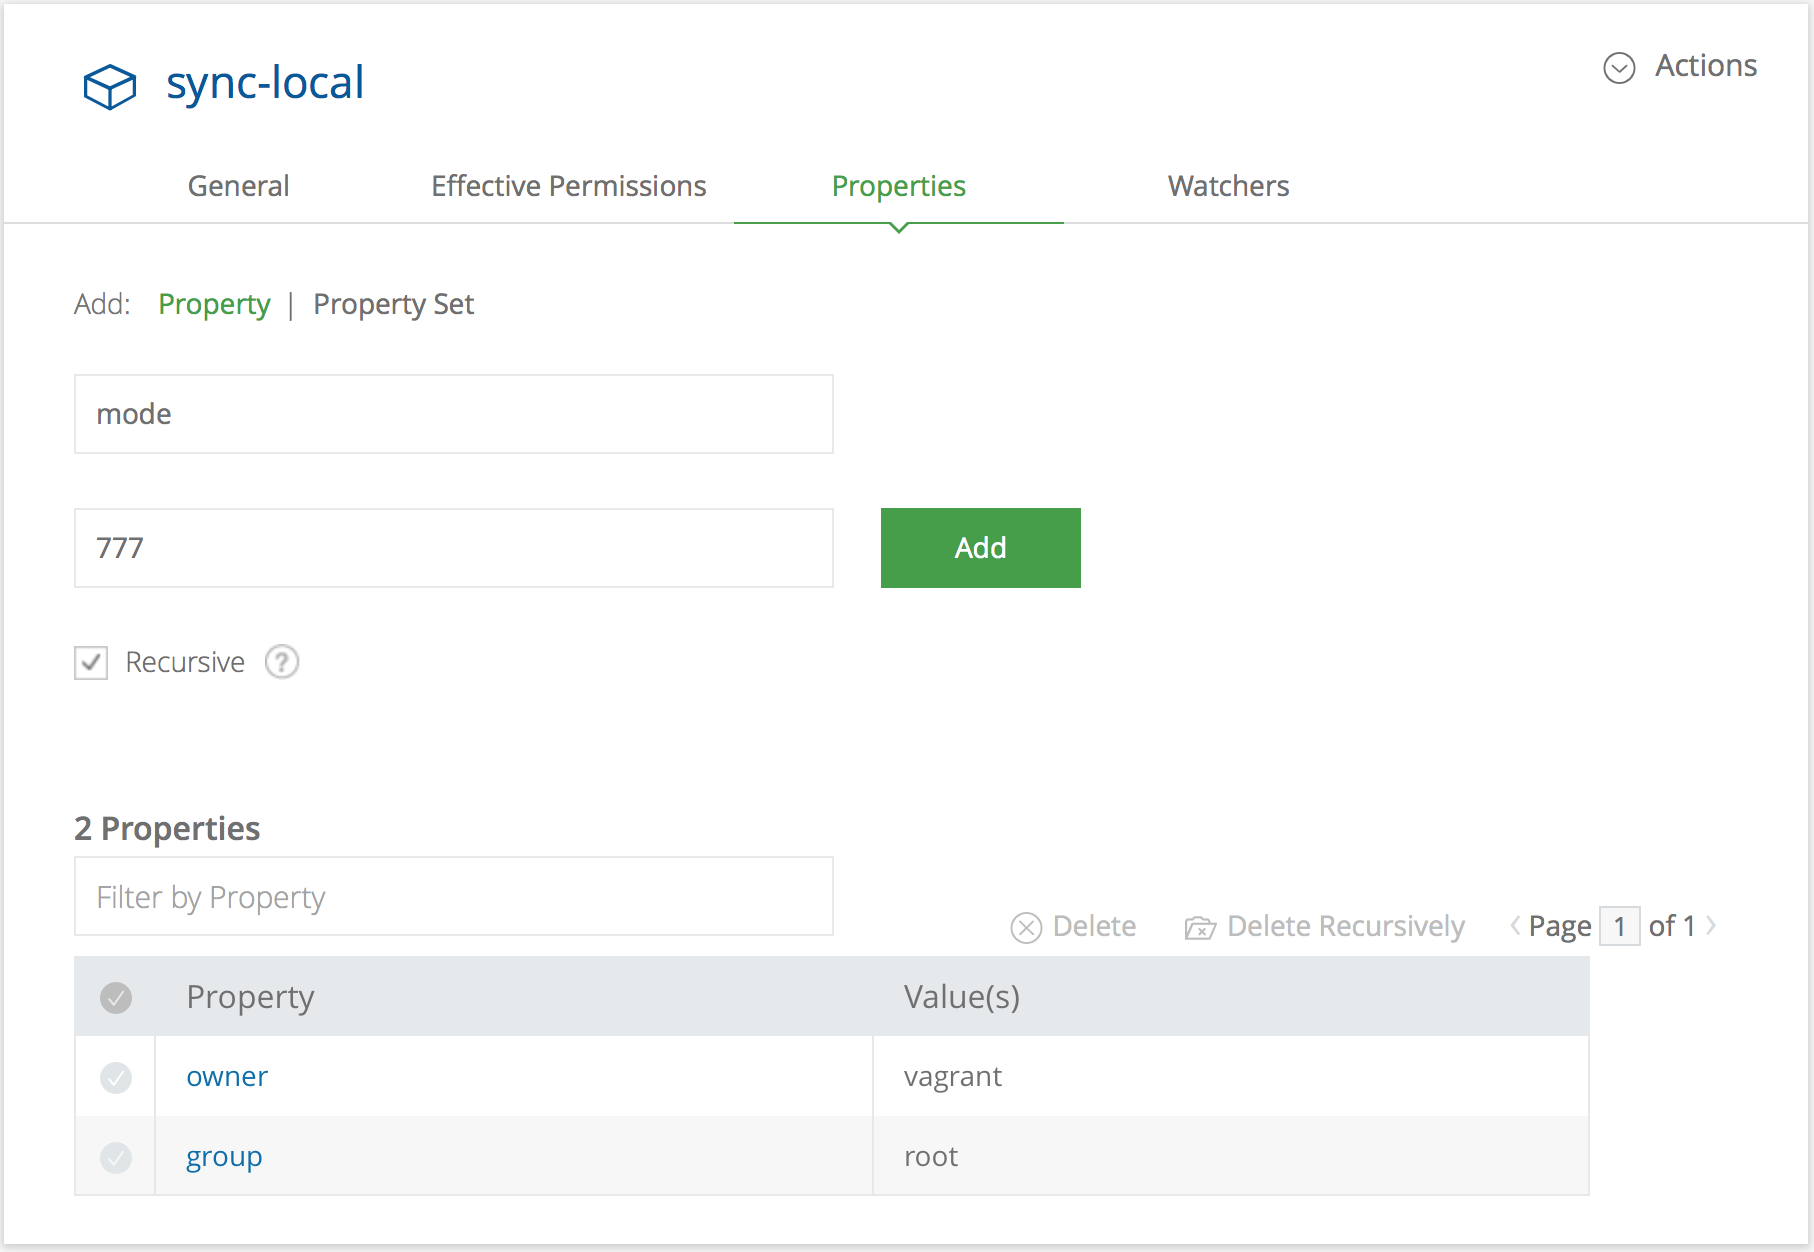Click the 2 Properties heading
This screenshot has width=1814, height=1252.
click(x=167, y=828)
